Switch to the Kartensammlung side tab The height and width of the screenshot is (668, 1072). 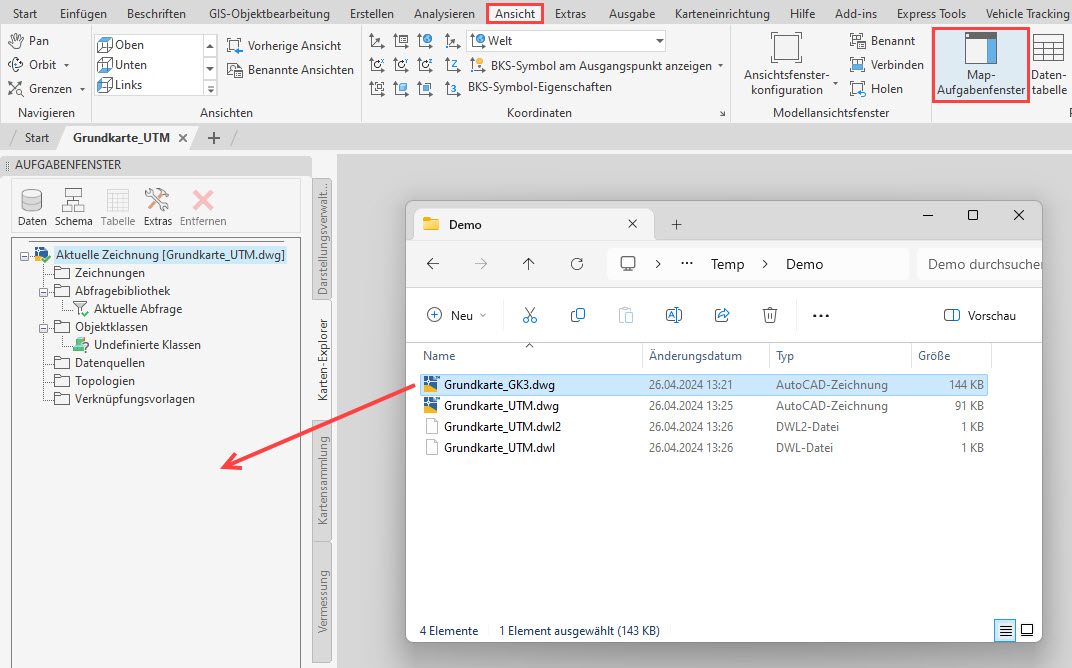click(x=323, y=480)
